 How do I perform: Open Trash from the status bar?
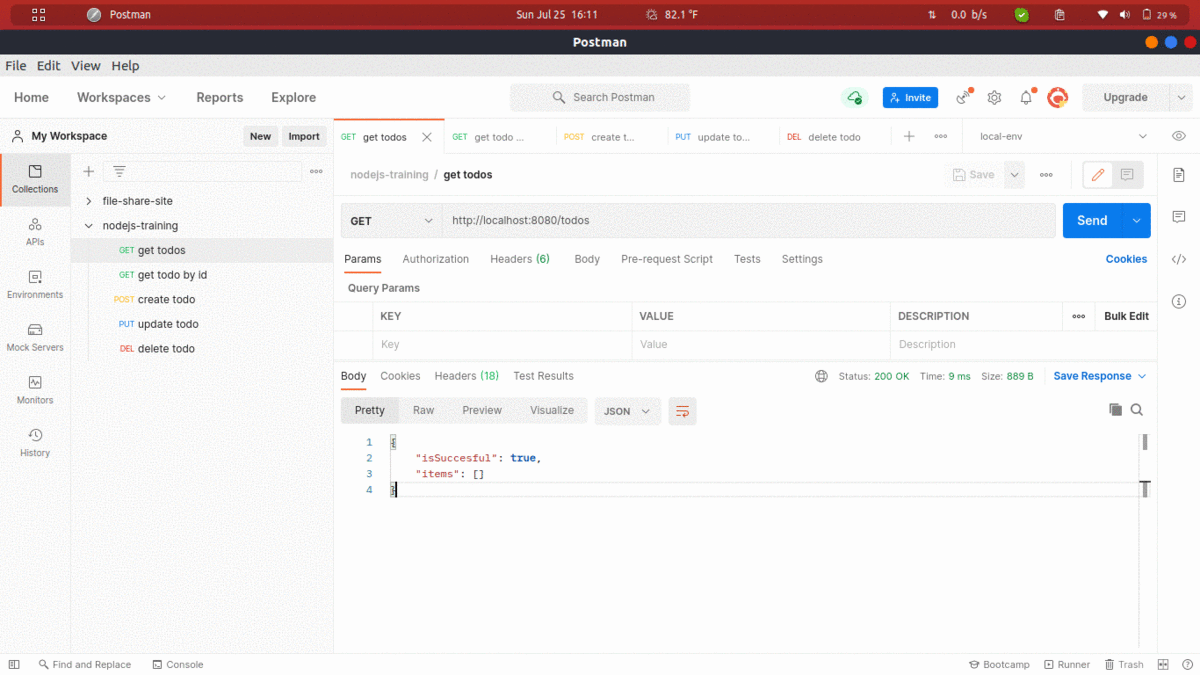(1124, 664)
